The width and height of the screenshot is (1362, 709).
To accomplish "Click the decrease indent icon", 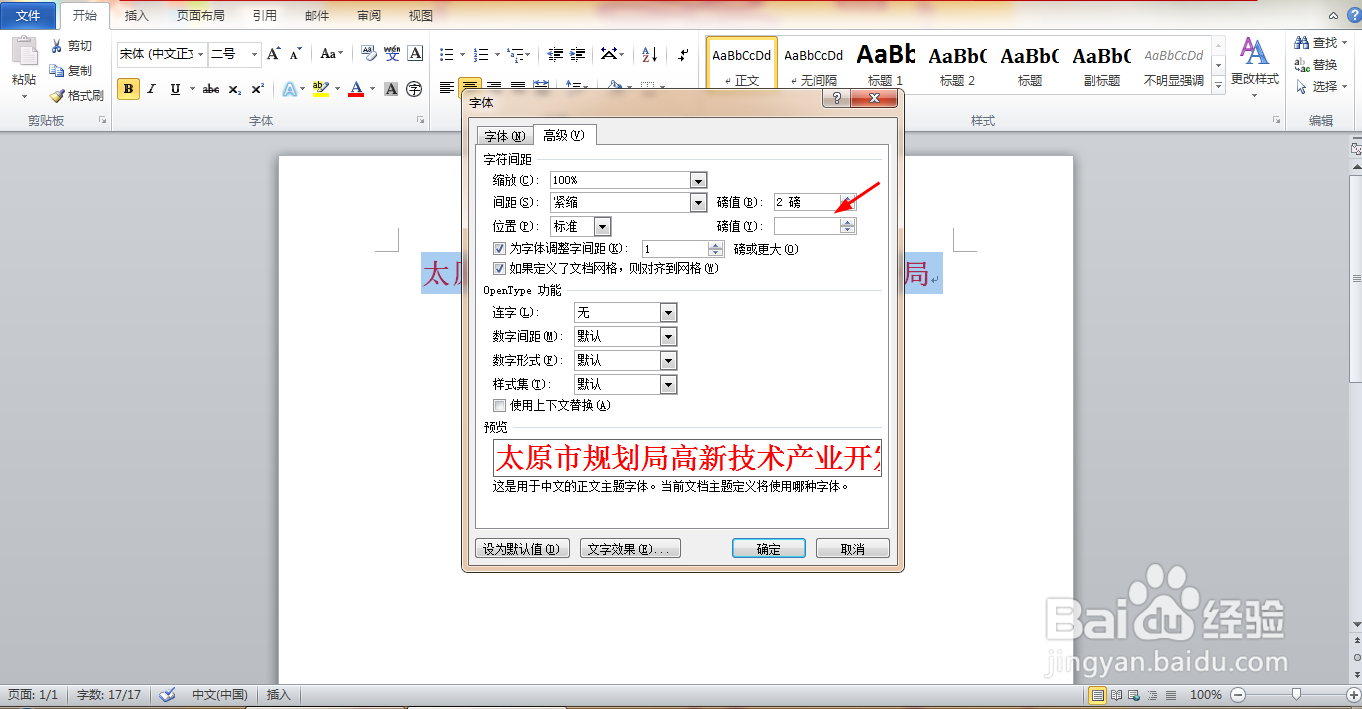I will point(556,54).
